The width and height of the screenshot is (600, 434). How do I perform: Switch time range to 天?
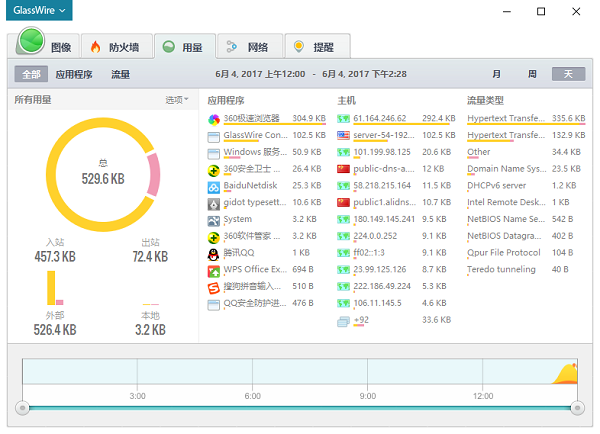pyautogui.click(x=569, y=75)
